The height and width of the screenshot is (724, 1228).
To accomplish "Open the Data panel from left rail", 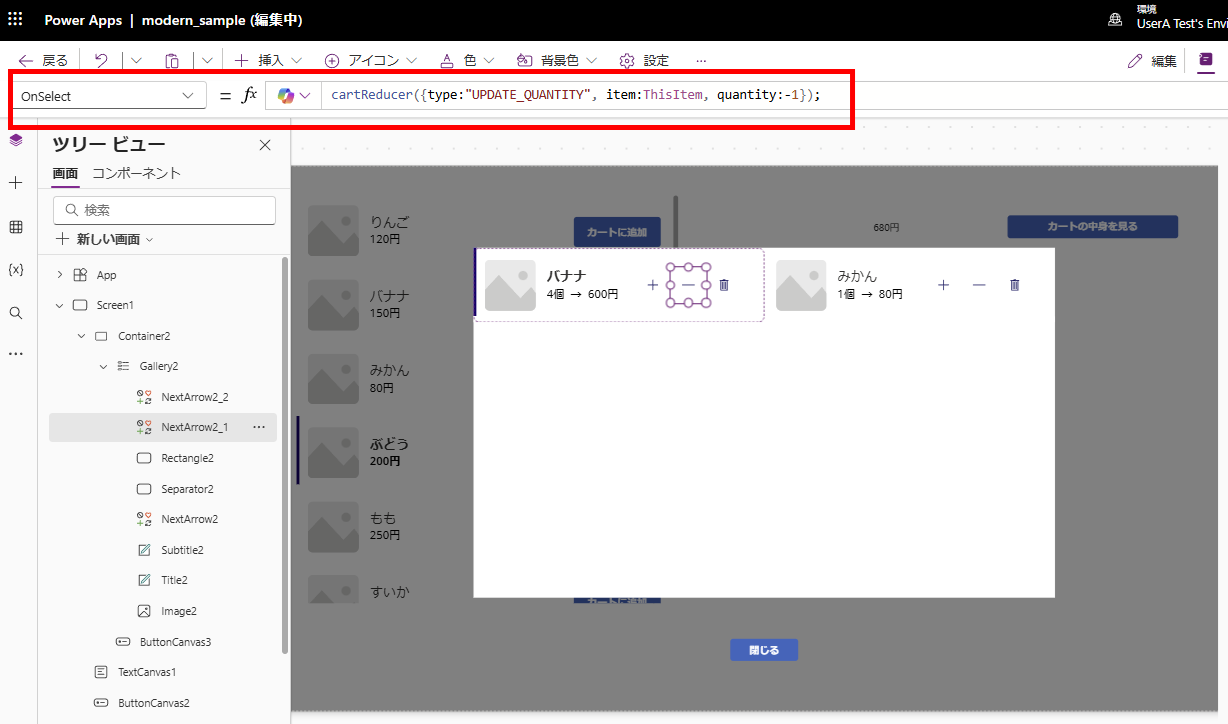I will pos(15,226).
